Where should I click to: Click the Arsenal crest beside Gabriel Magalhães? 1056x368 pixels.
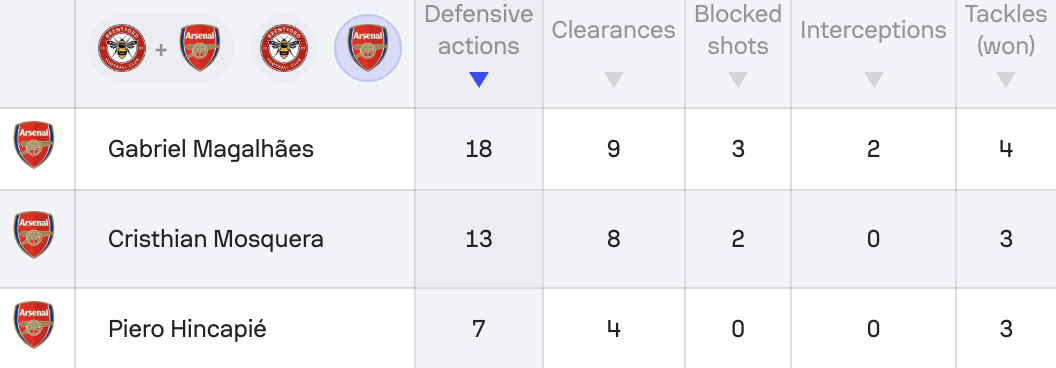click(34, 145)
